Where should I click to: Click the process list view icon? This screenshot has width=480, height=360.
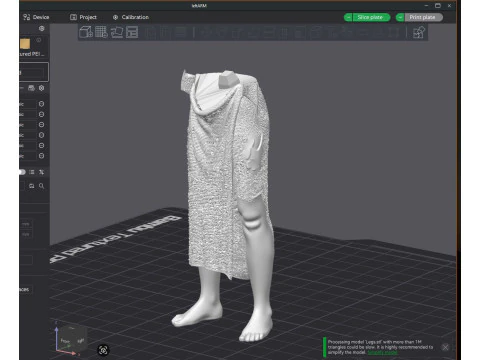point(32,172)
